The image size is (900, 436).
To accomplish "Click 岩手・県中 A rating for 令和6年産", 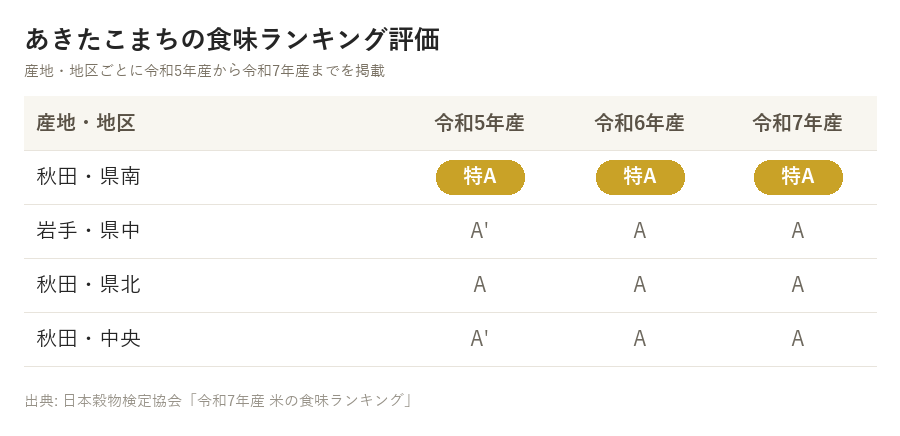I will coord(639,231).
